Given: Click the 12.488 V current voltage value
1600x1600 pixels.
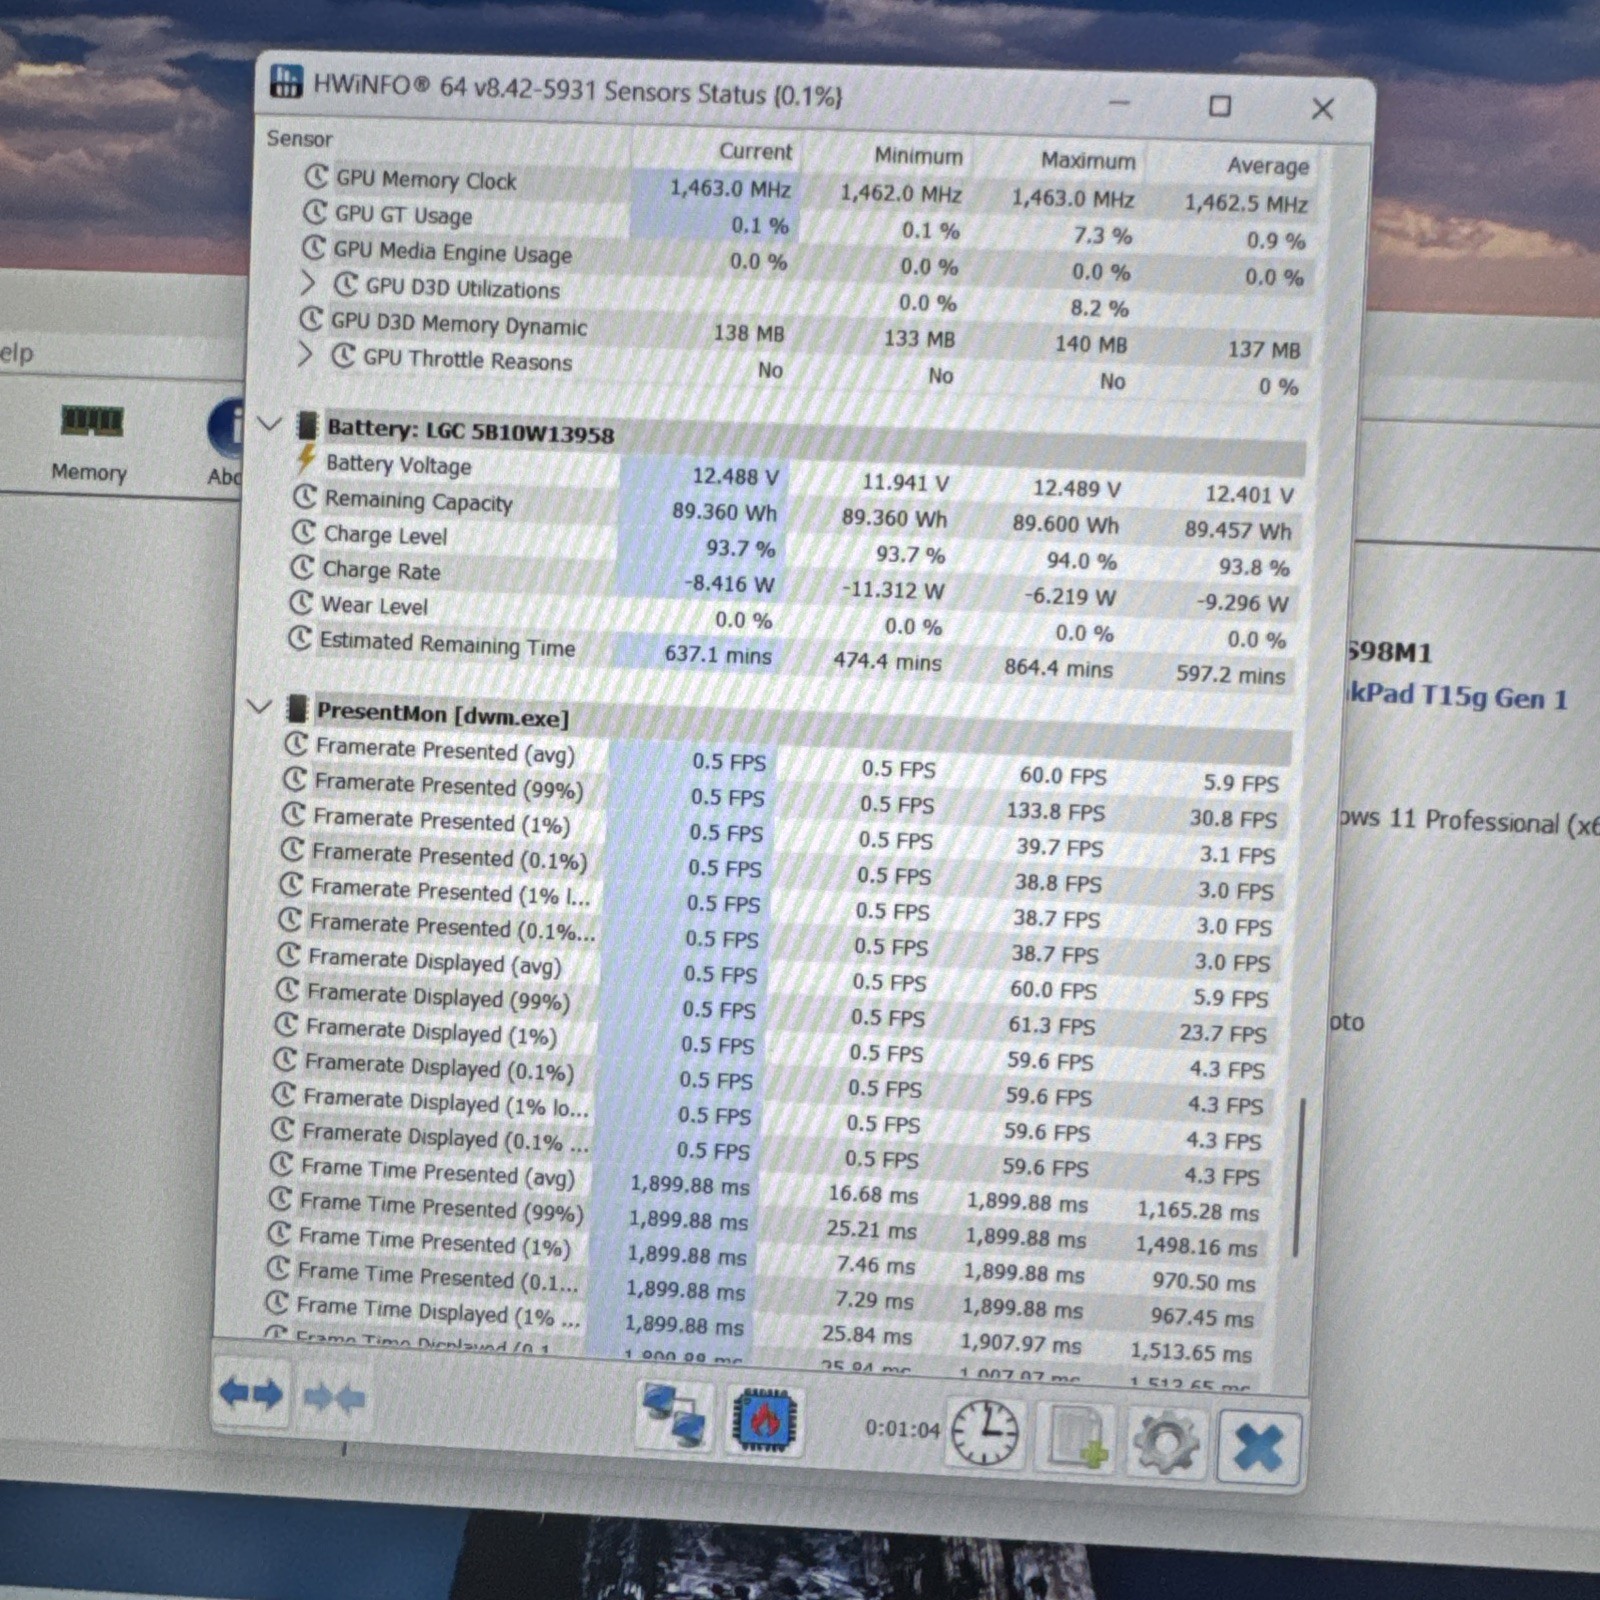Looking at the screenshot, I should pos(735,477).
